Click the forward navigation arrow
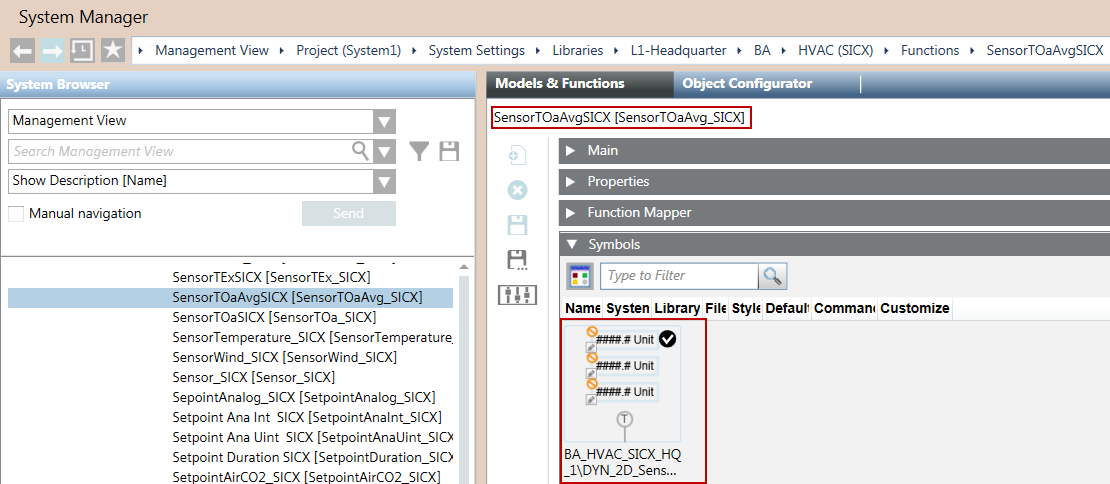 [52, 50]
